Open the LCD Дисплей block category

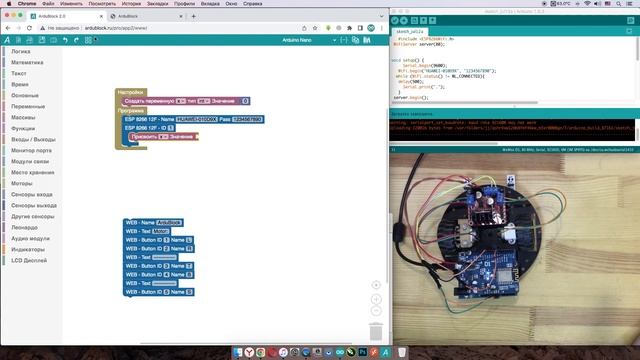pos(29,261)
